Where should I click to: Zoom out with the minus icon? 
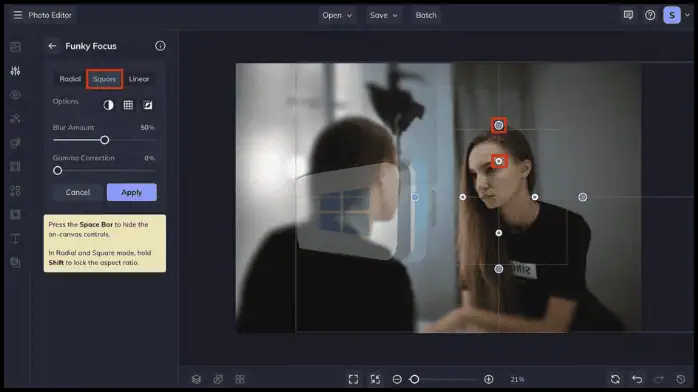[x=397, y=379]
